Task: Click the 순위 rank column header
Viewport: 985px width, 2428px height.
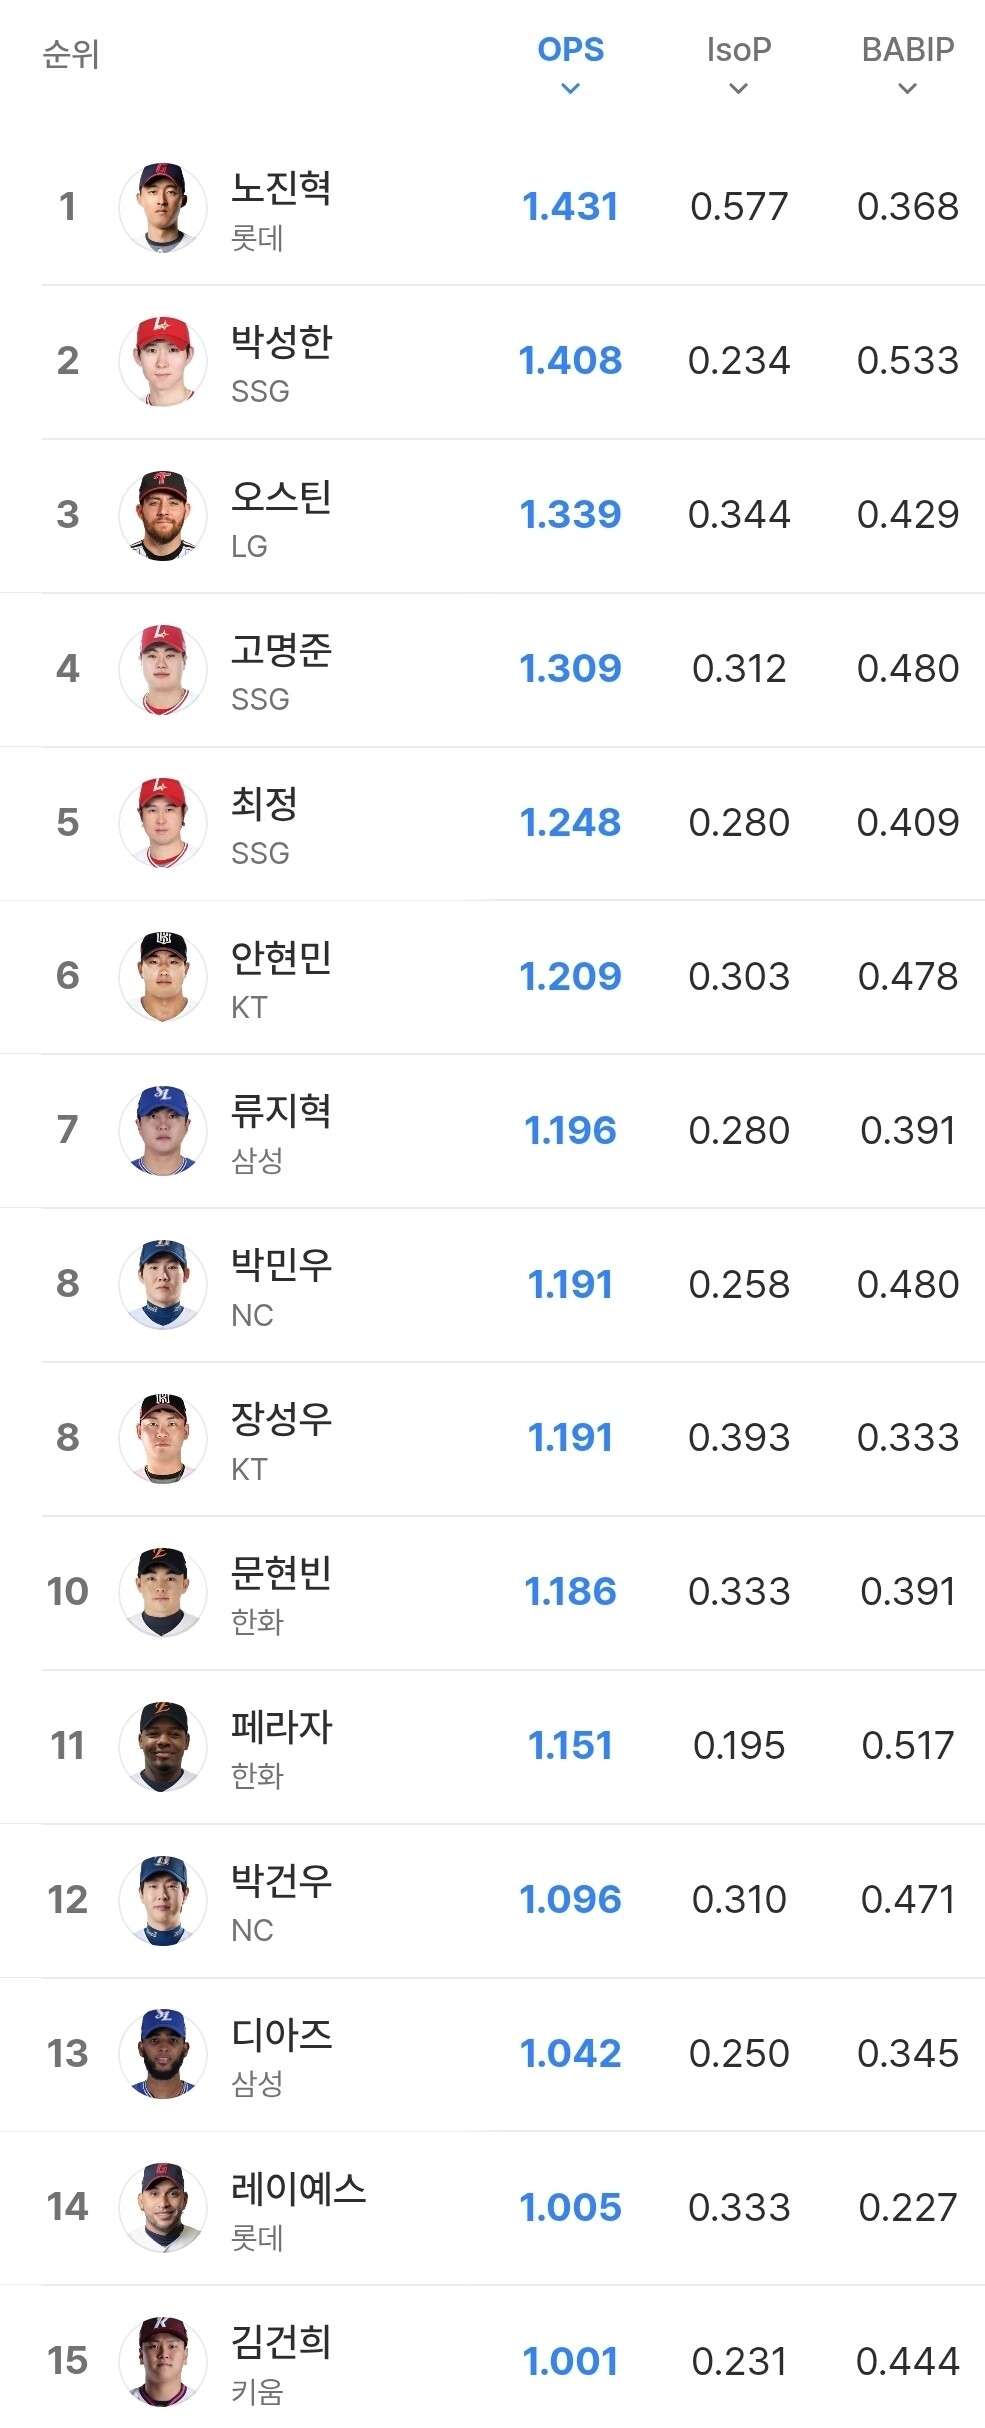Action: [x=71, y=54]
